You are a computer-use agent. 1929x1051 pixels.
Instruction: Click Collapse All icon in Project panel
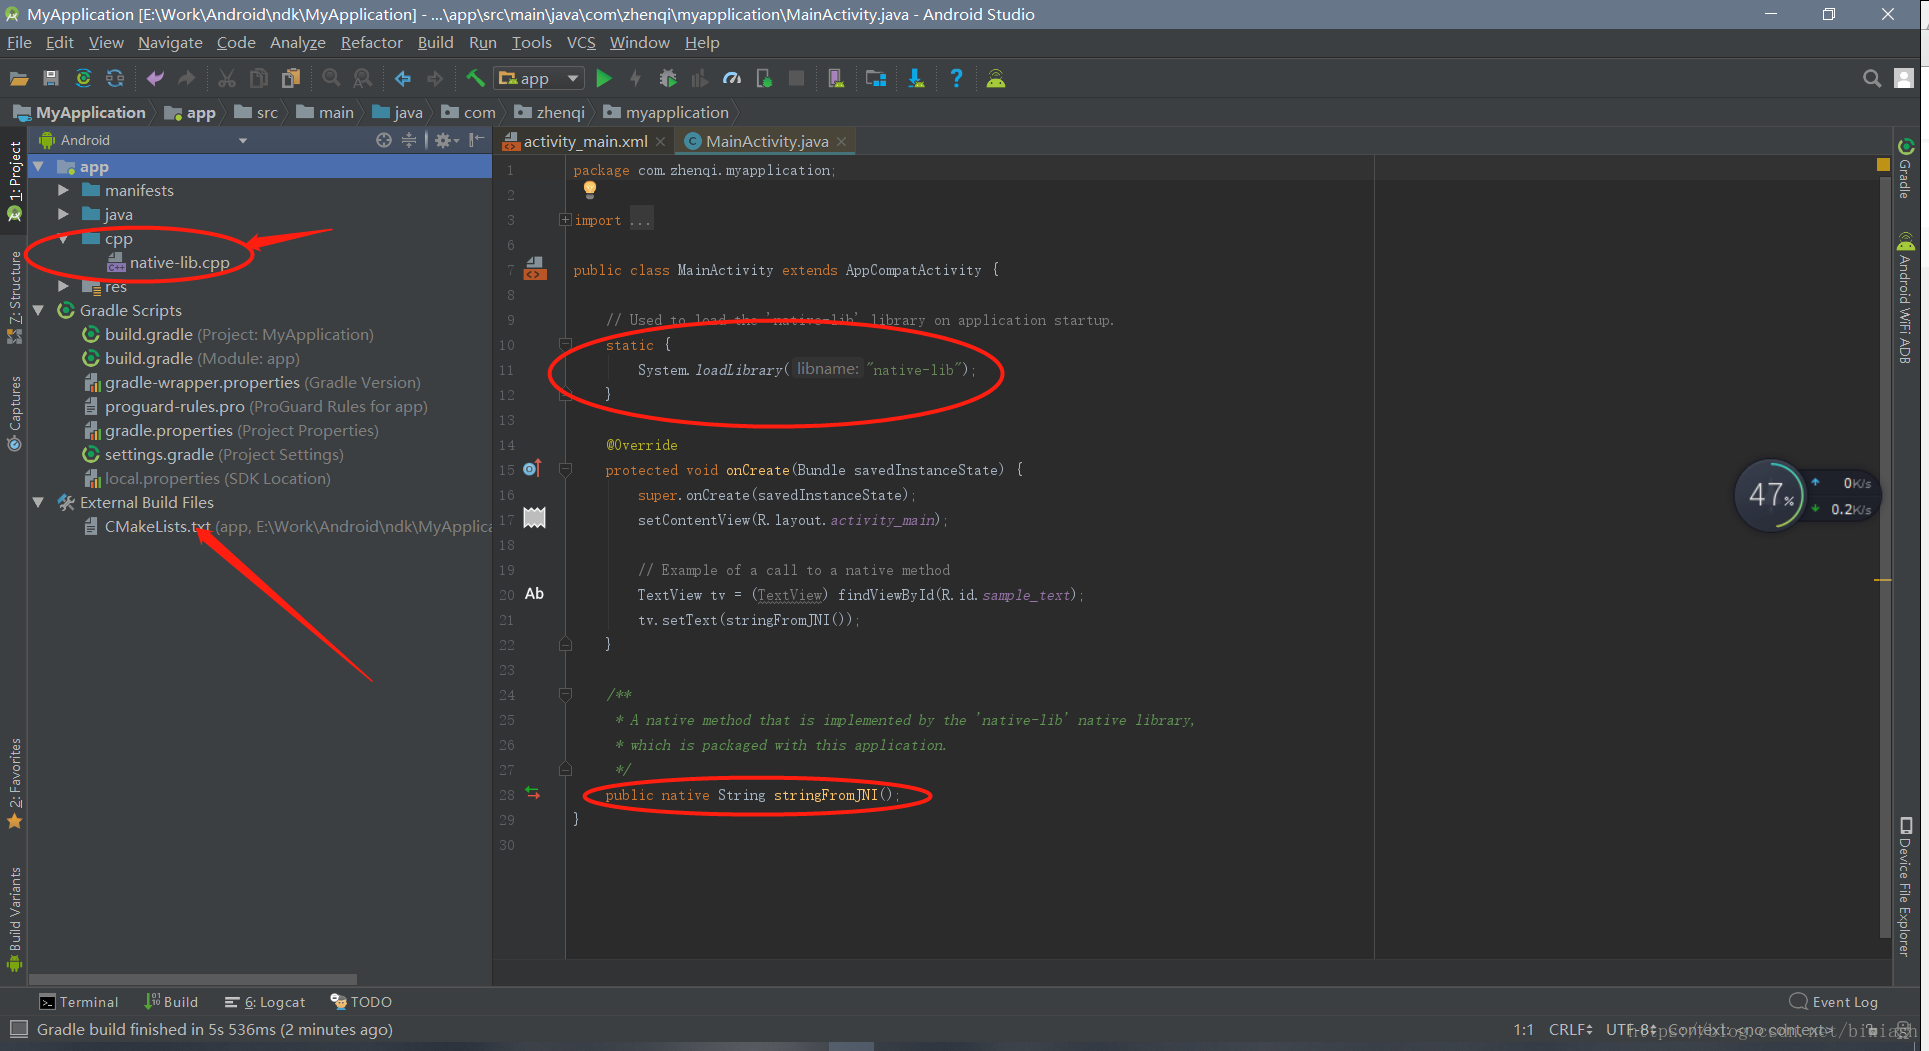click(x=408, y=140)
